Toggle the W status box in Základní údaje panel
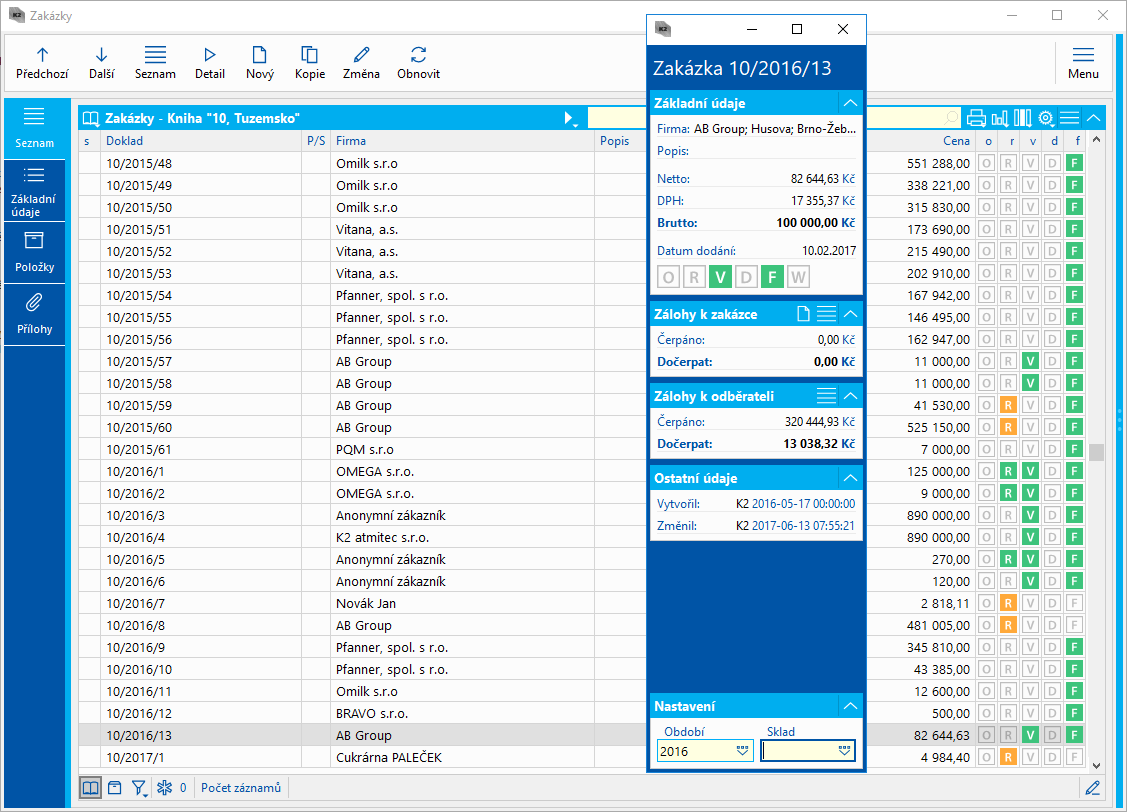 click(x=797, y=277)
